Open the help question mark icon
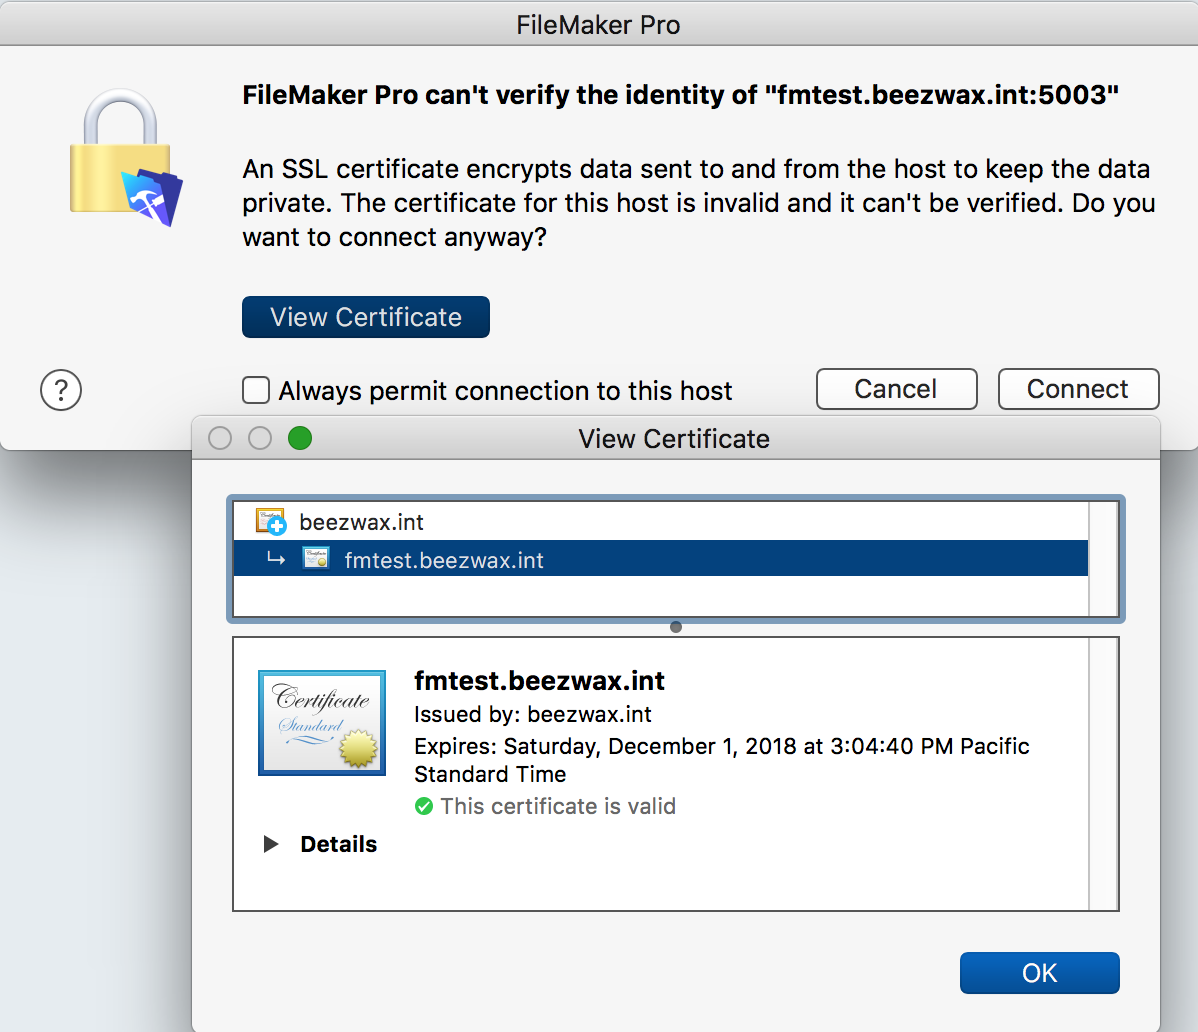 click(x=61, y=390)
